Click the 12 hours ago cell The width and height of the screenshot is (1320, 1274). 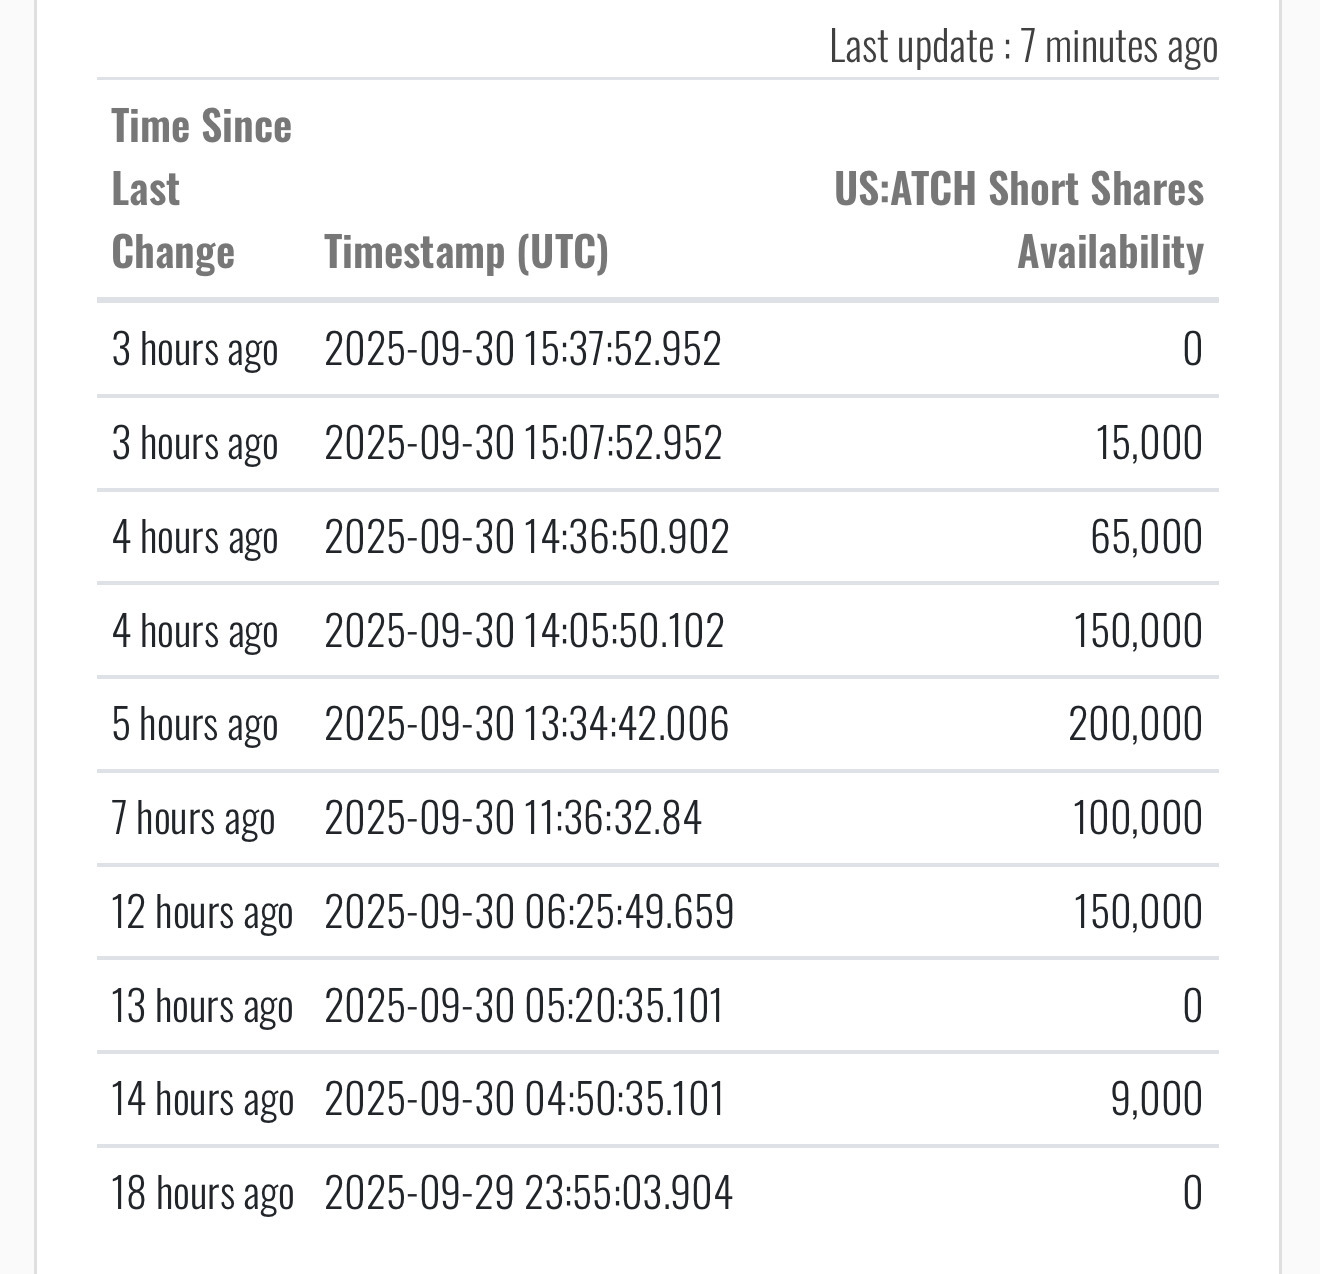[202, 912]
